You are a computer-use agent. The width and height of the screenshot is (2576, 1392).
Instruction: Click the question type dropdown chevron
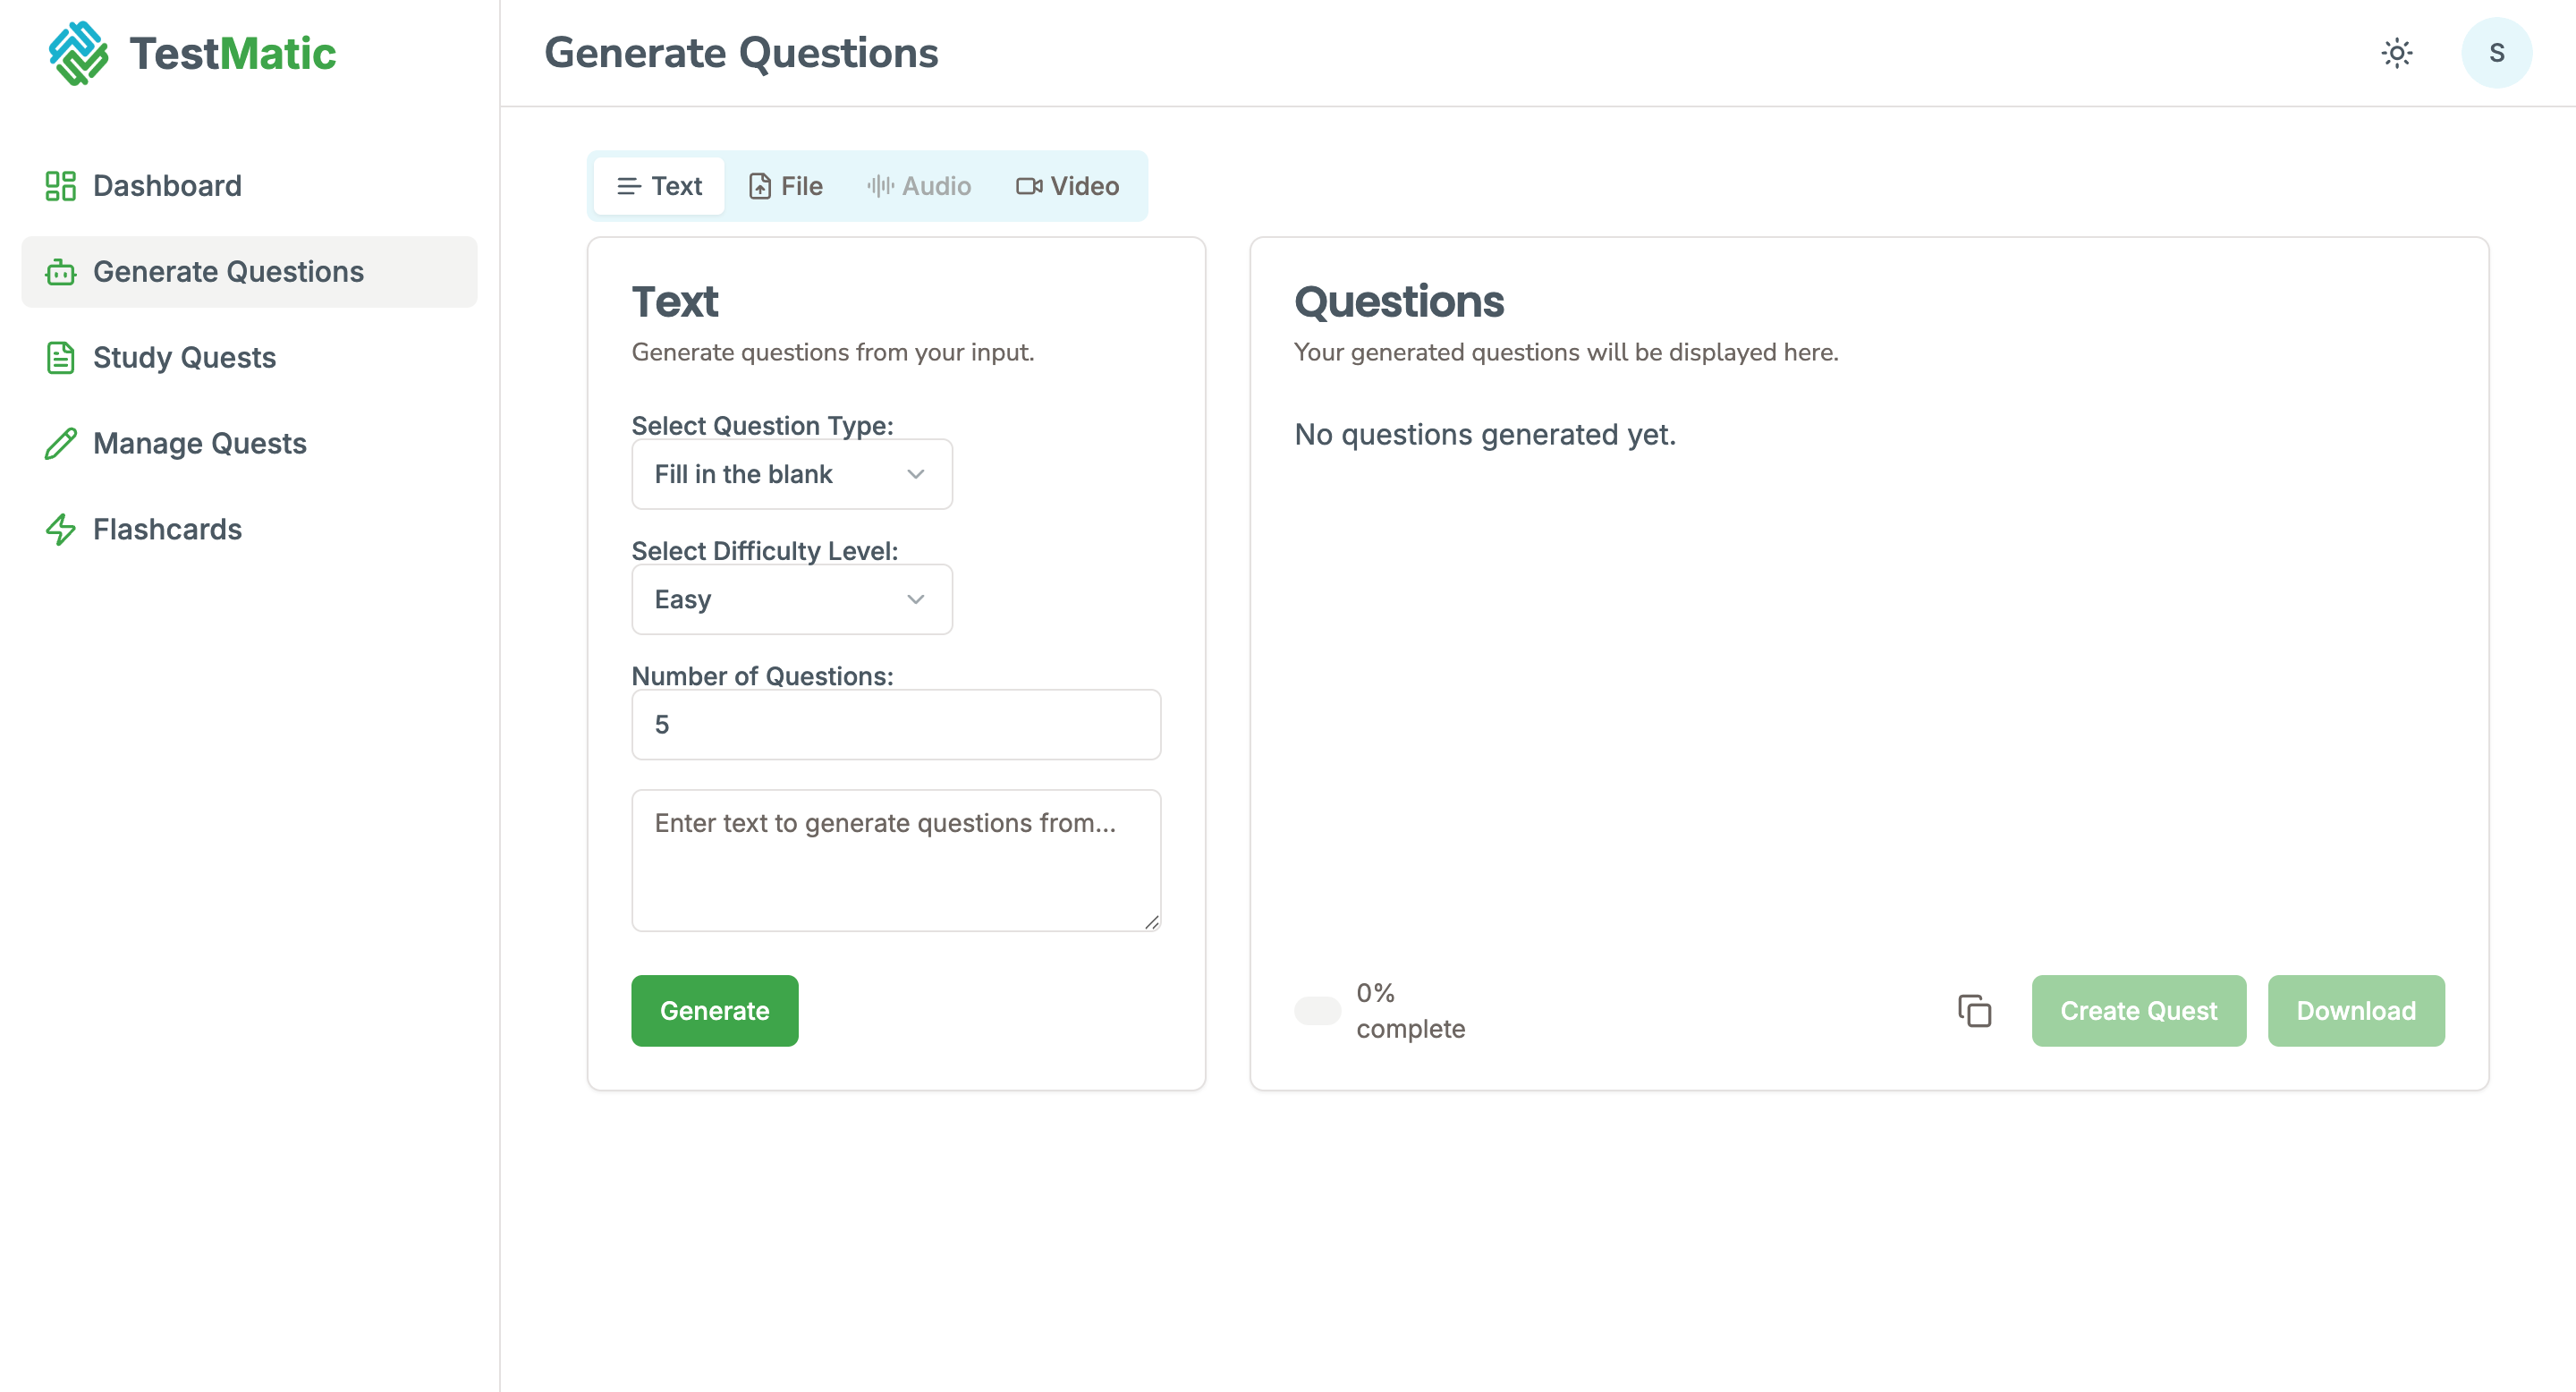pos(915,474)
